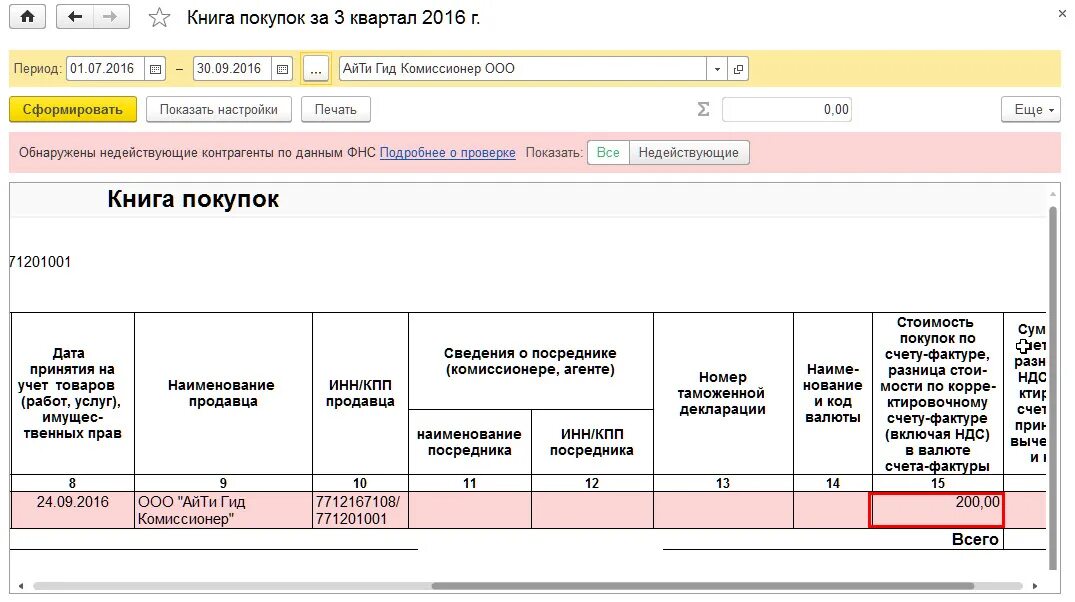Click the Всего total label
The width and height of the screenshot is (1075, 602).
tap(975, 540)
